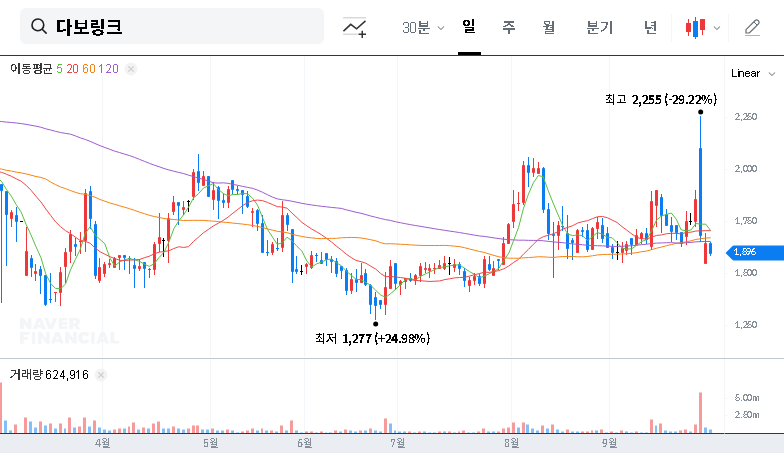Click the 5.00m volume axis label
The width and height of the screenshot is (784, 453).
[746, 398]
